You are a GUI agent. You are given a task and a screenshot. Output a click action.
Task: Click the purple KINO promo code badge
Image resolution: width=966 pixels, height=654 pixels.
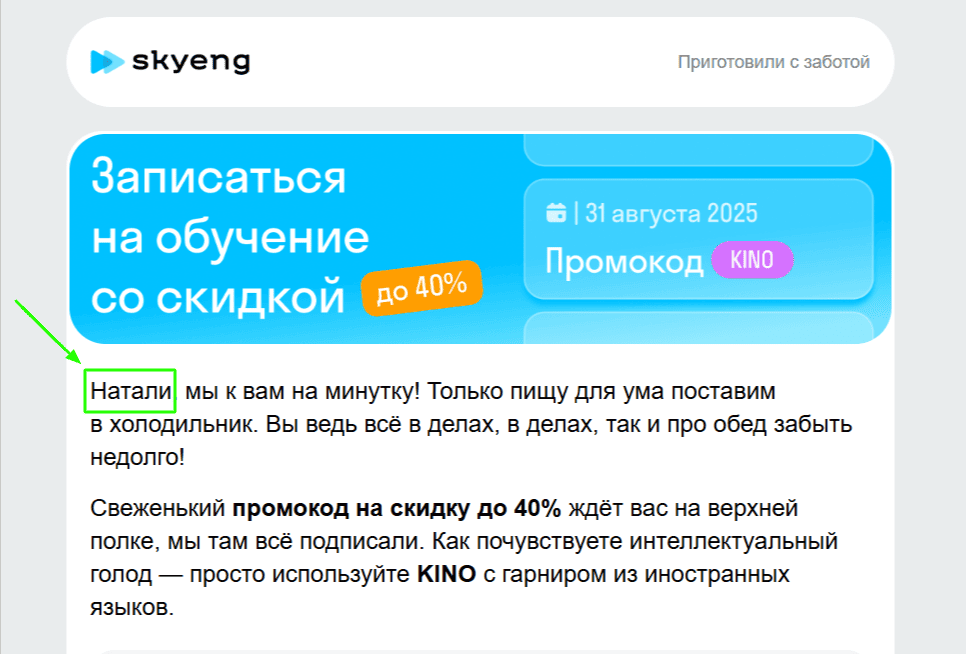pos(752,260)
